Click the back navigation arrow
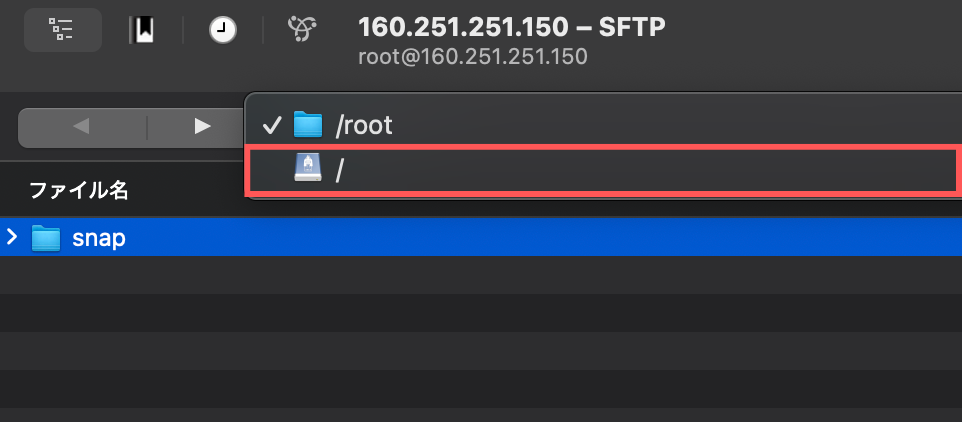The image size is (962, 422). click(82, 126)
